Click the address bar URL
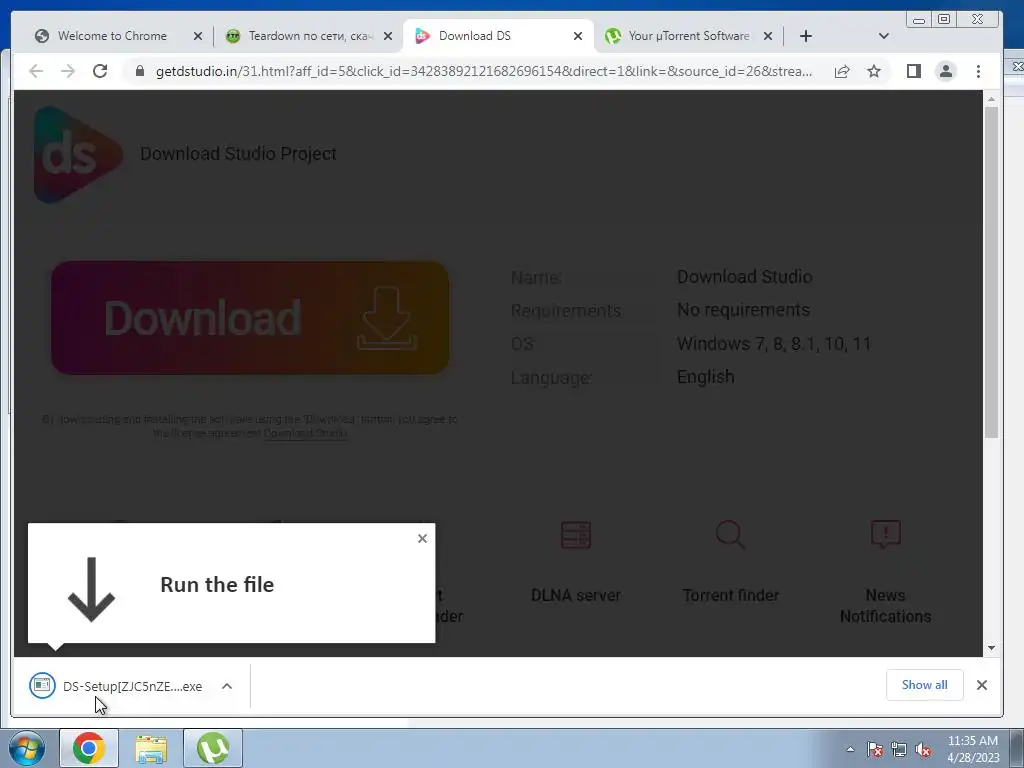The image size is (1024, 768). pyautogui.click(x=483, y=71)
